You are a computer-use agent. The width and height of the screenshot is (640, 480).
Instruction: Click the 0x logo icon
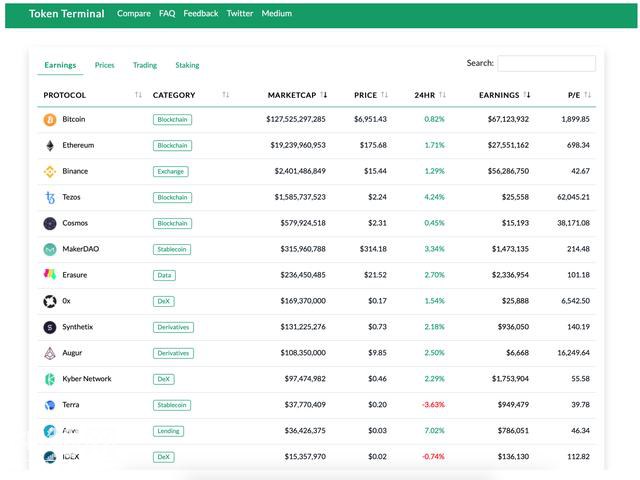50,301
